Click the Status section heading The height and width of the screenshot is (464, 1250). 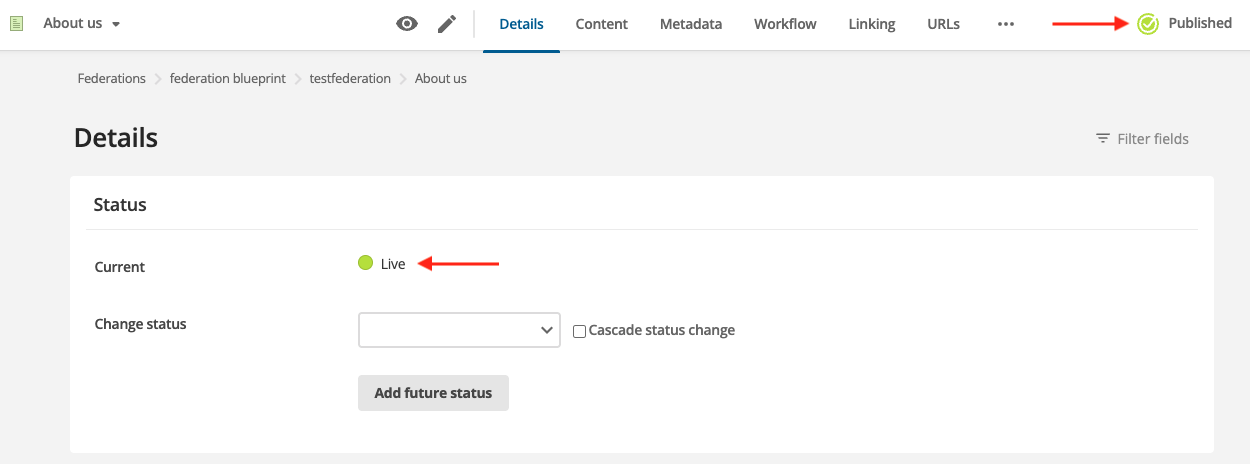tap(120, 204)
